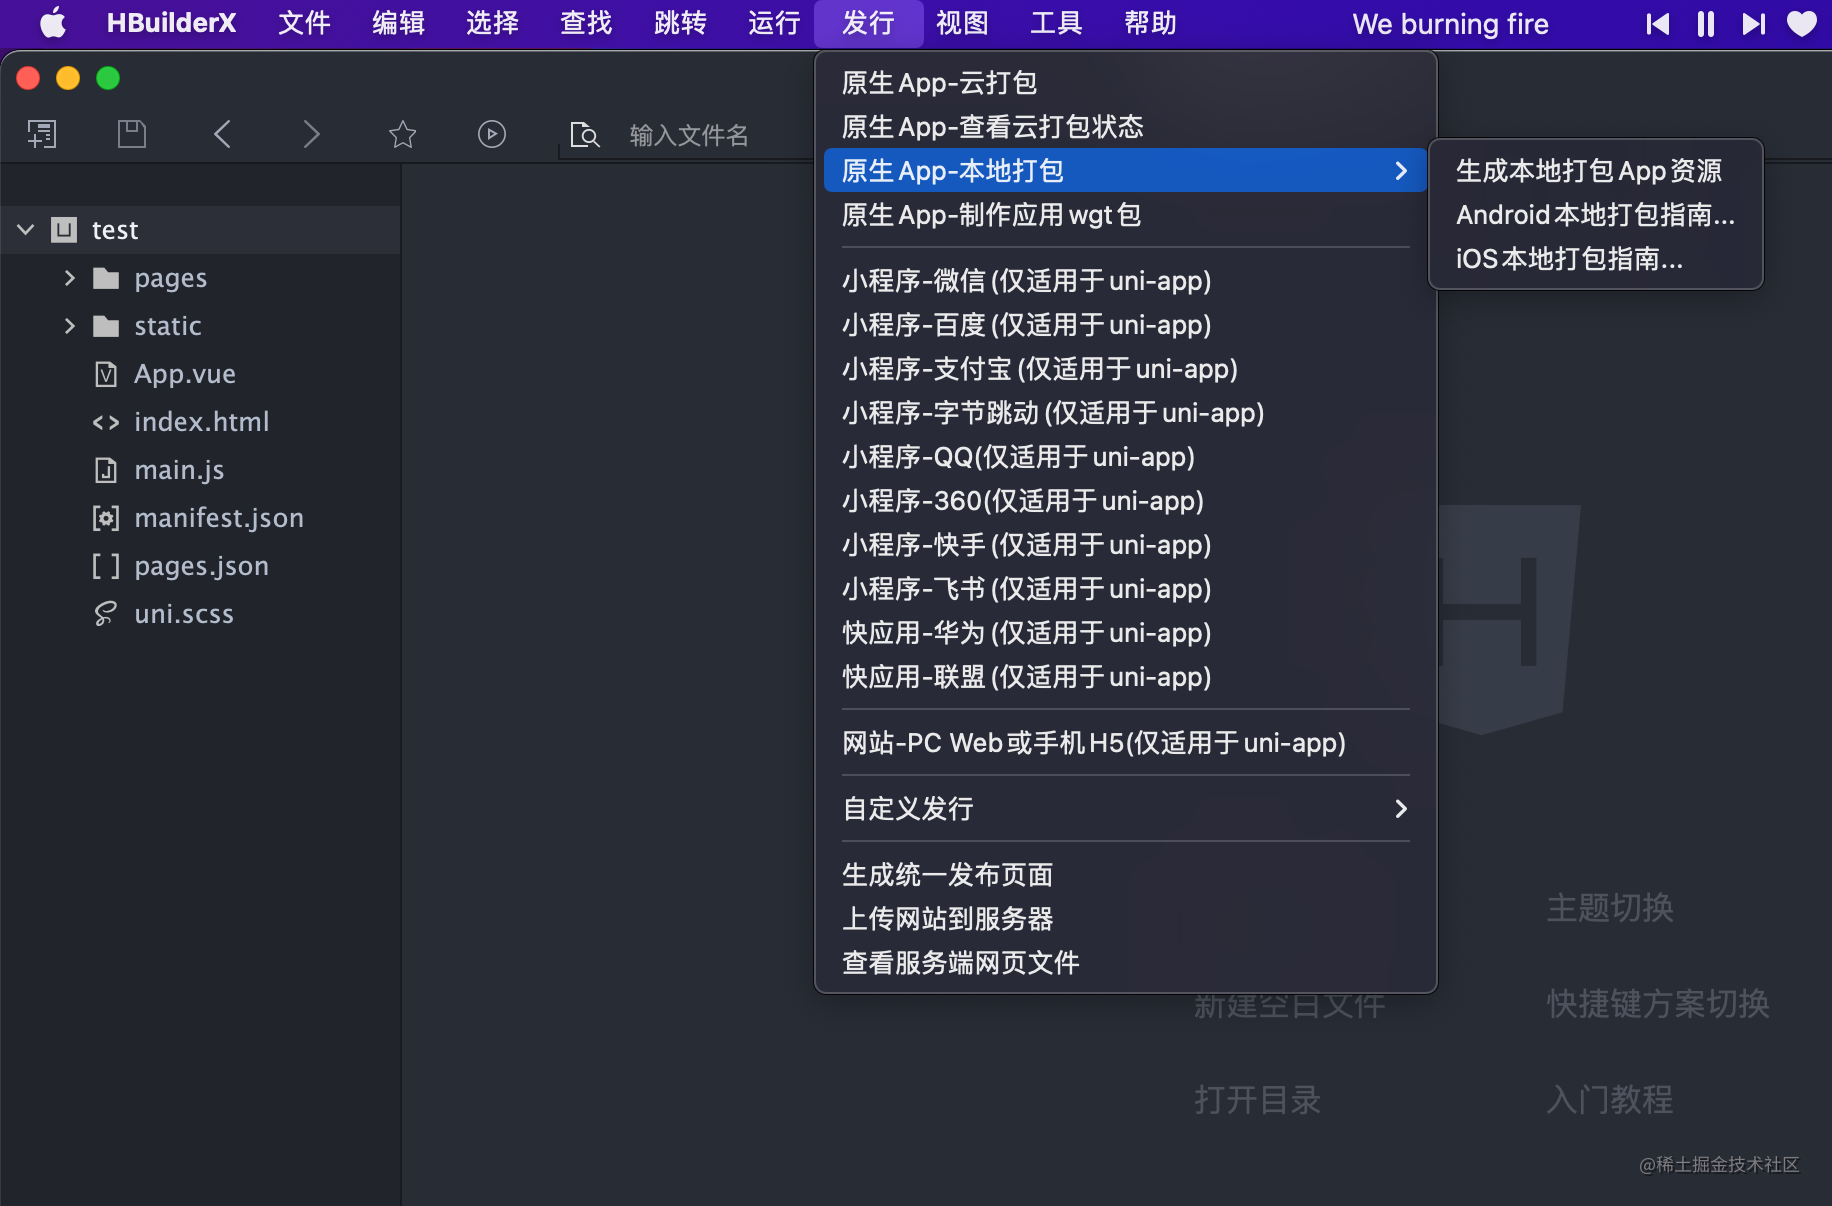Screen dimensions: 1832x1206
Task: Expand the 原生App-本地打包 submenu arrow
Action: [1401, 170]
